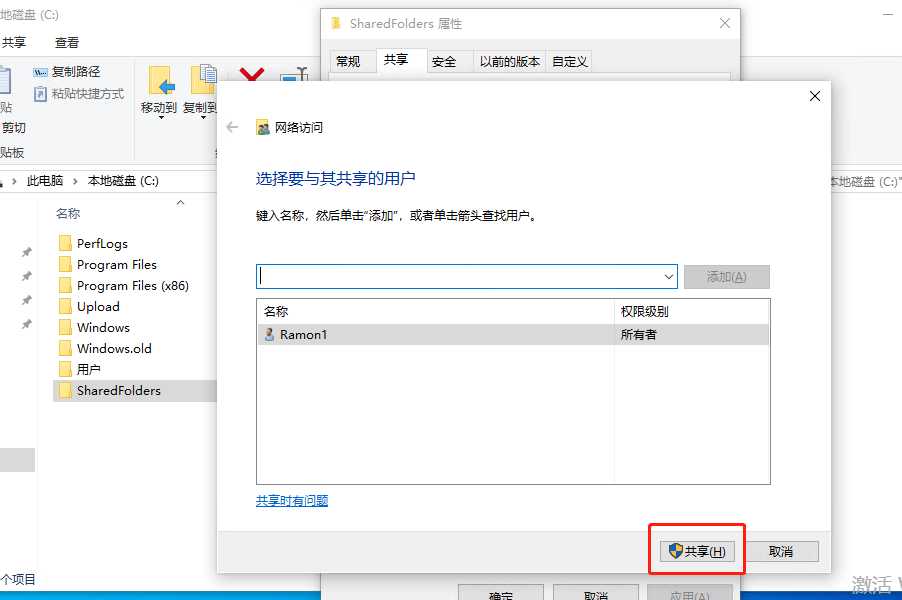Click Local Disk (C:) (本地磁盘) in address breadcrumb

pyautogui.click(x=123, y=181)
